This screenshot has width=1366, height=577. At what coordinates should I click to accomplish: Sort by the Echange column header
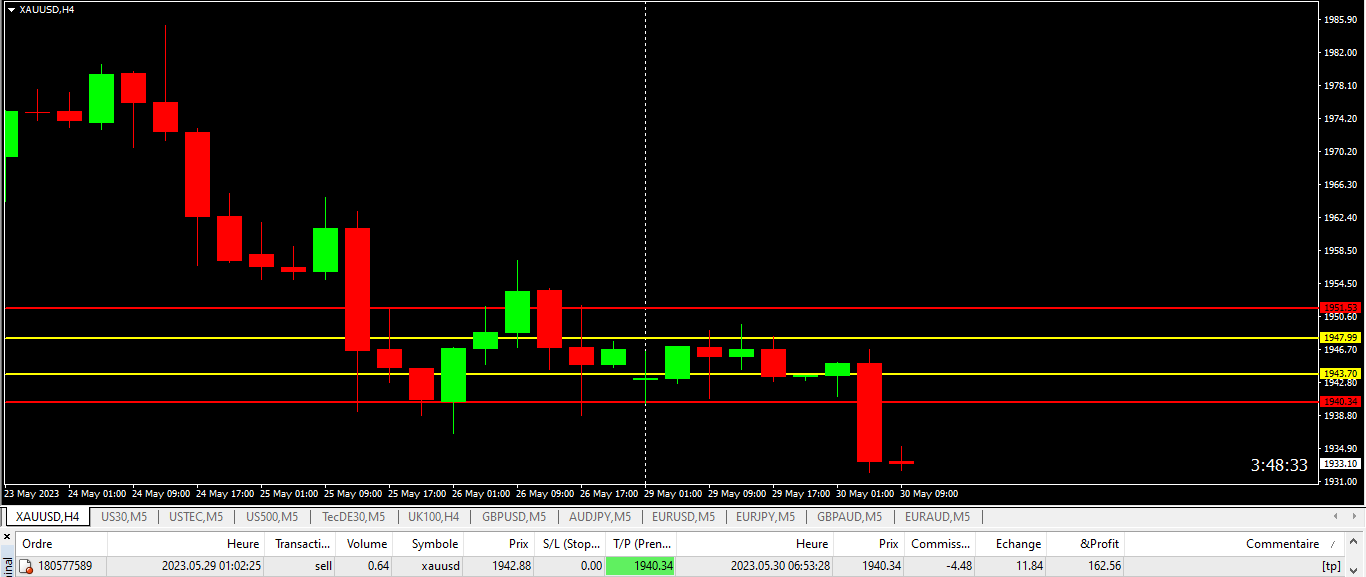(1011, 544)
